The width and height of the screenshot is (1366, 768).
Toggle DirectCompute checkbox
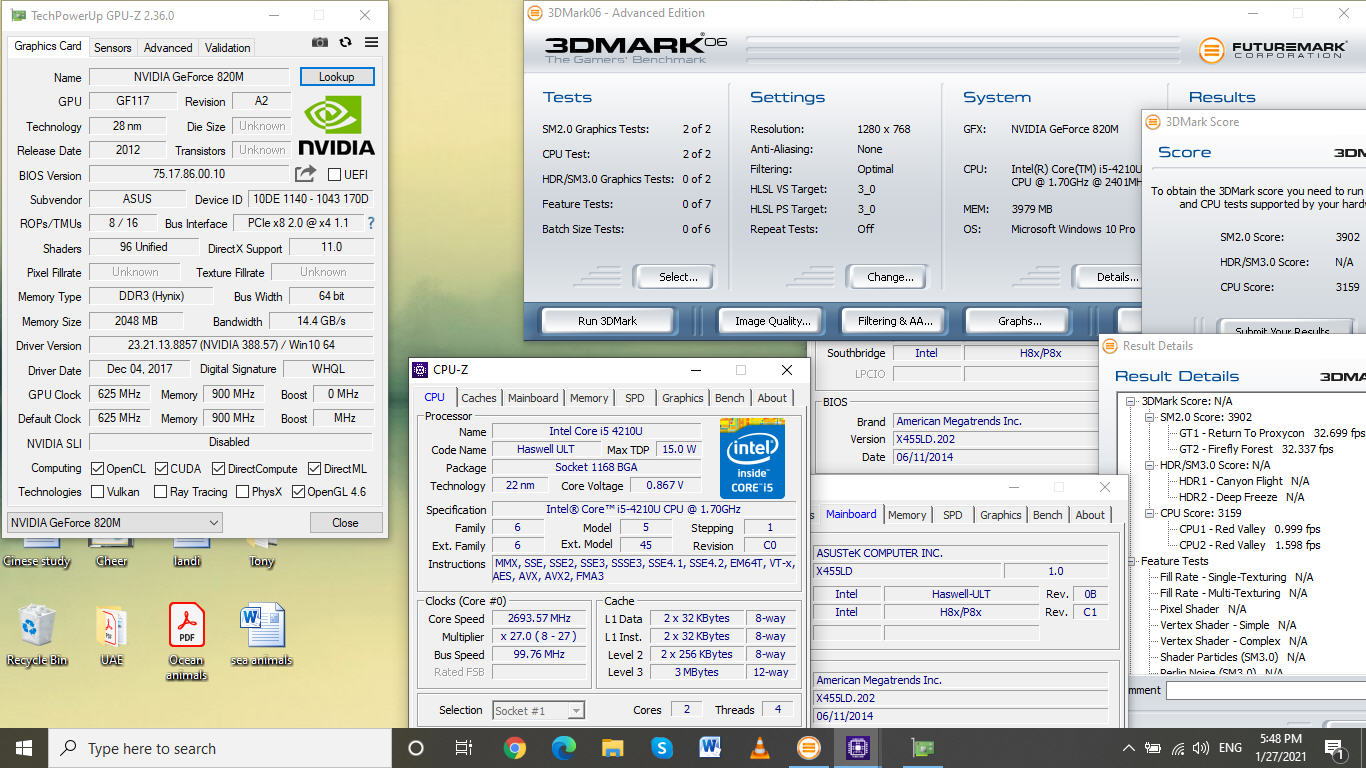(217, 468)
